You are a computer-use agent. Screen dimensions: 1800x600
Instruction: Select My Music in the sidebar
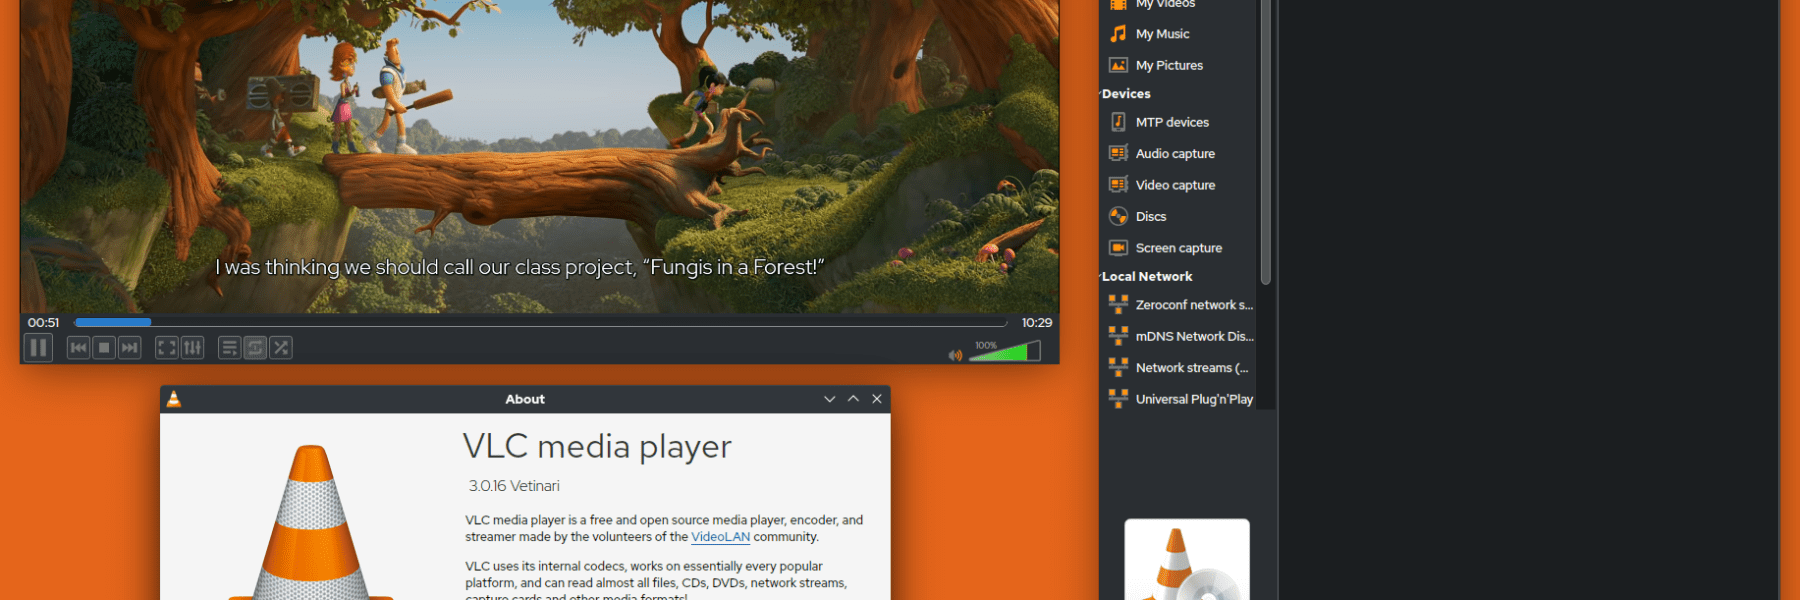1162,34
